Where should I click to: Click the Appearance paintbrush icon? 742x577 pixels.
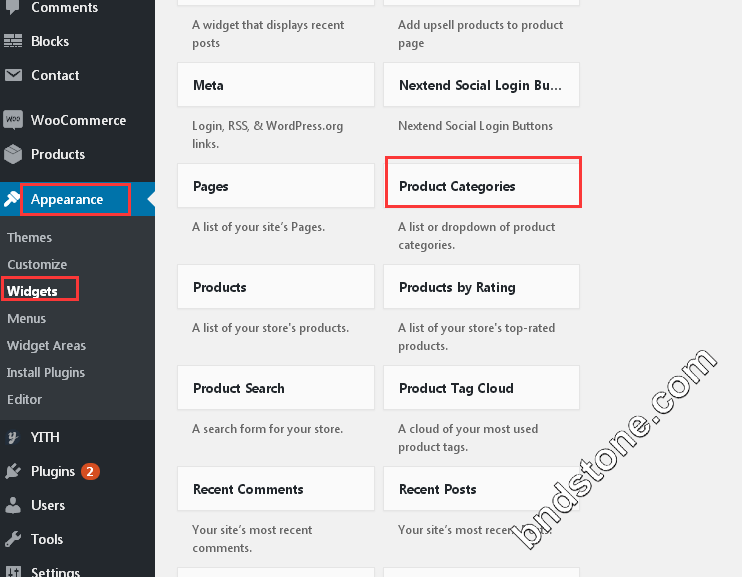pos(11,199)
